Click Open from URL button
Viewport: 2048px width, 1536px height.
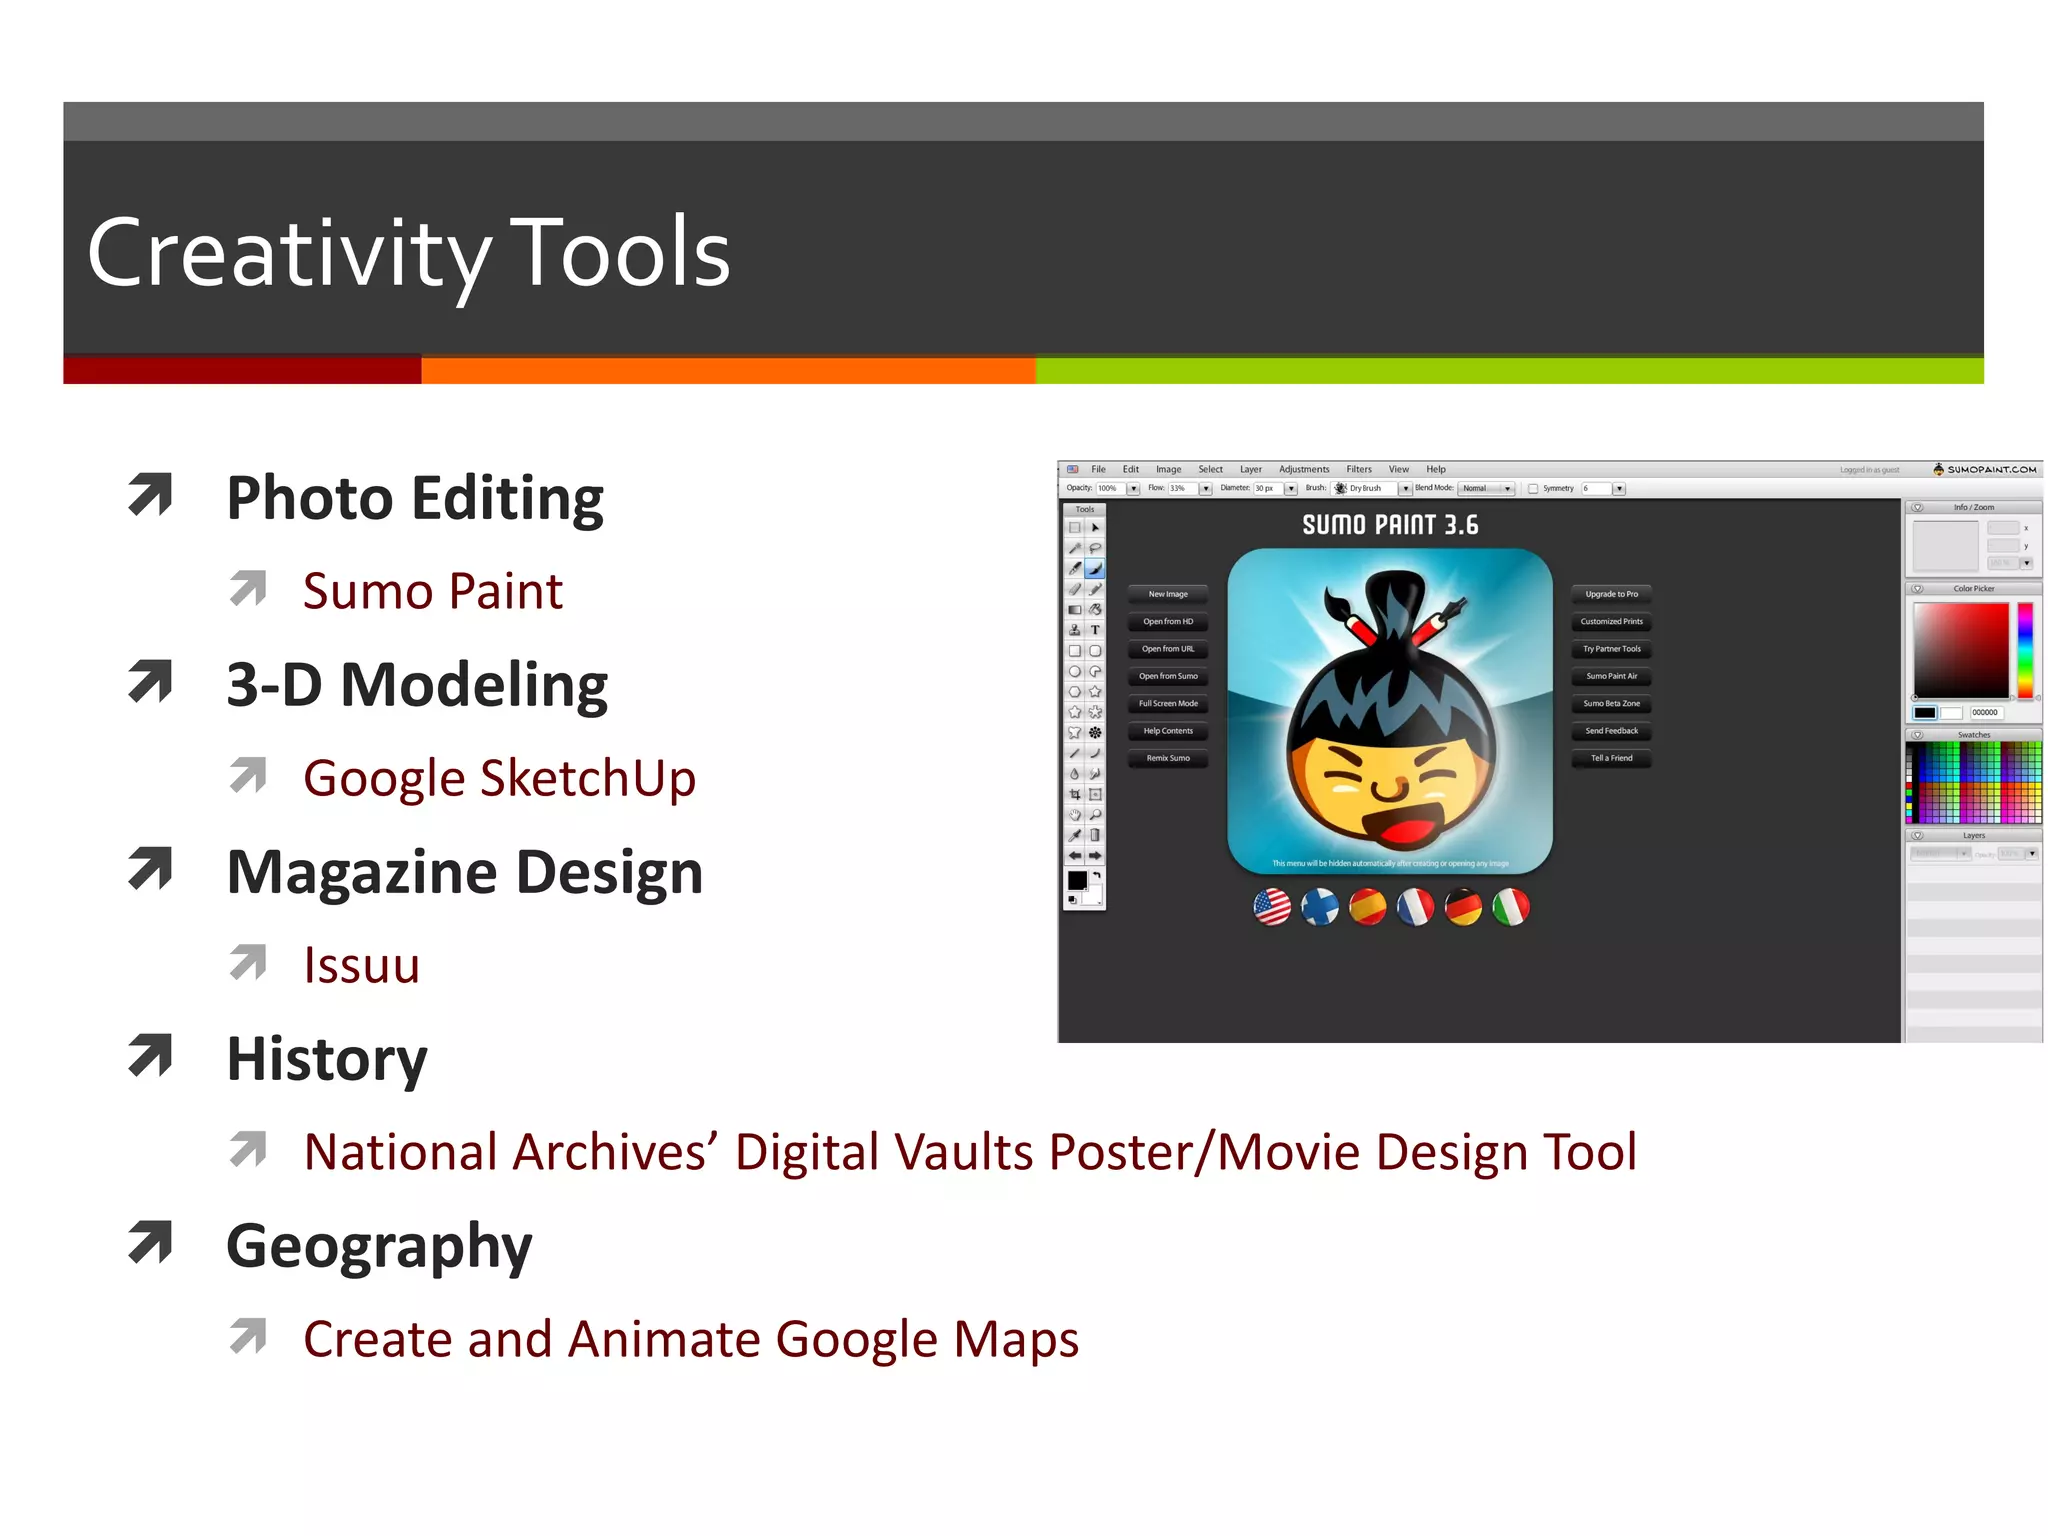point(1168,649)
